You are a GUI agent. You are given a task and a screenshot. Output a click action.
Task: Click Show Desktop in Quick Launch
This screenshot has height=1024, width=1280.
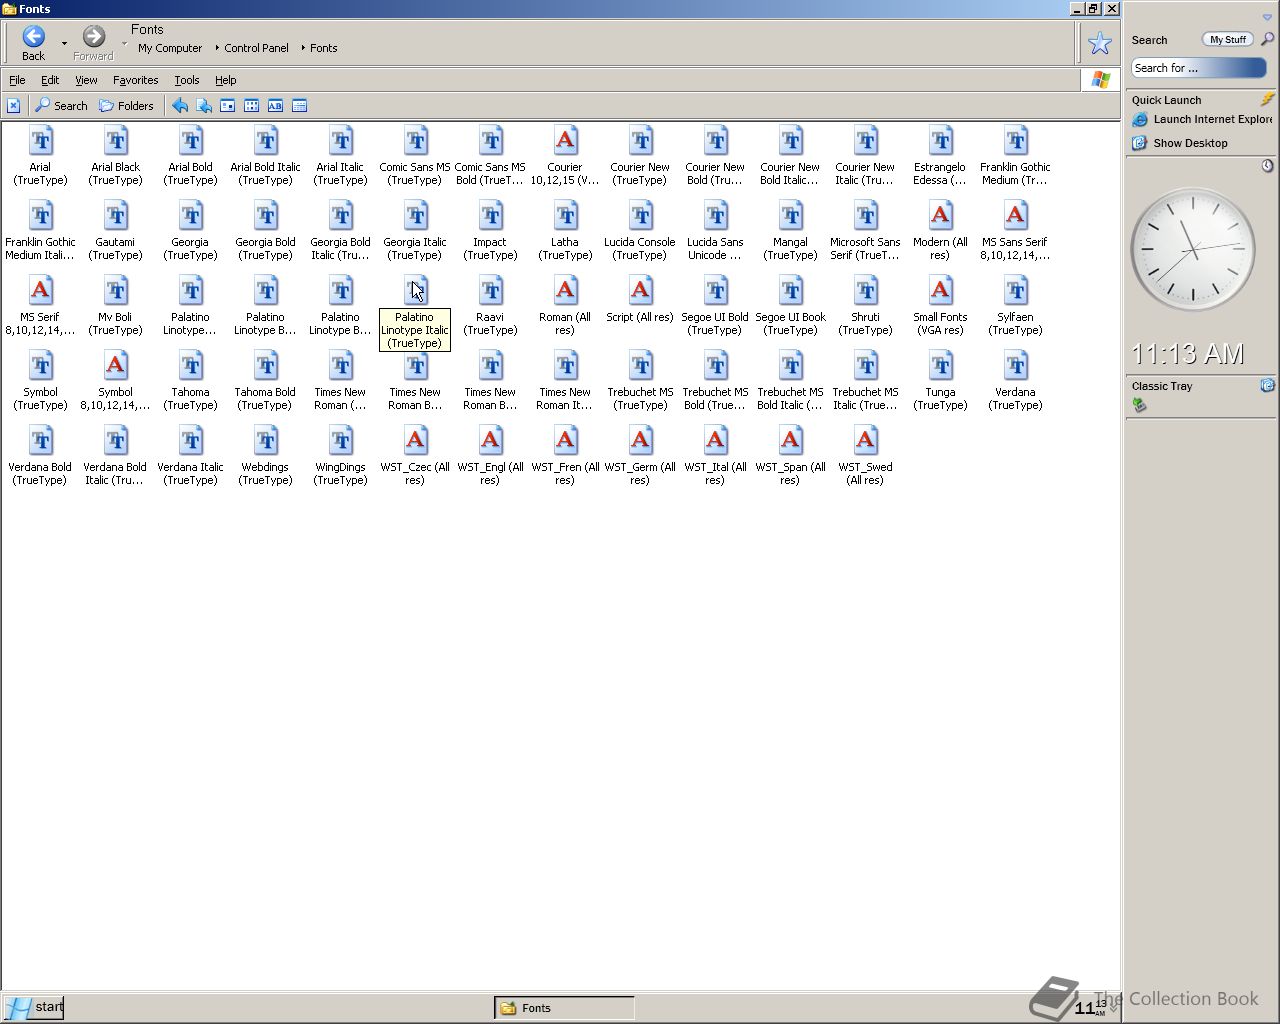pos(1180,143)
